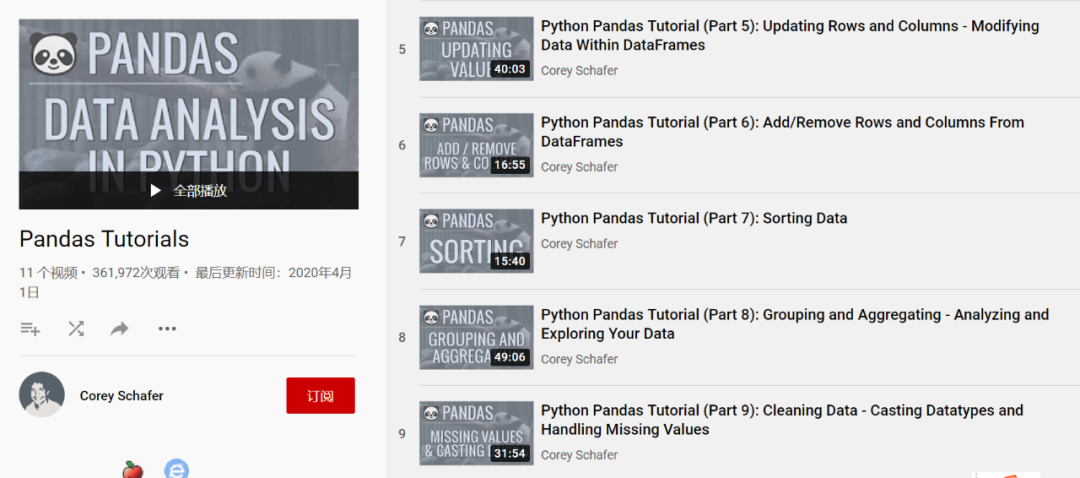Click the index number 9 beside Part 9
This screenshot has height=478, width=1080.
(402, 434)
